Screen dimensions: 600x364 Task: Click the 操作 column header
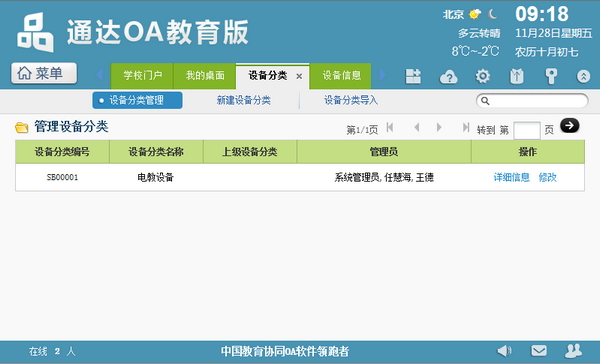pyautogui.click(x=528, y=152)
